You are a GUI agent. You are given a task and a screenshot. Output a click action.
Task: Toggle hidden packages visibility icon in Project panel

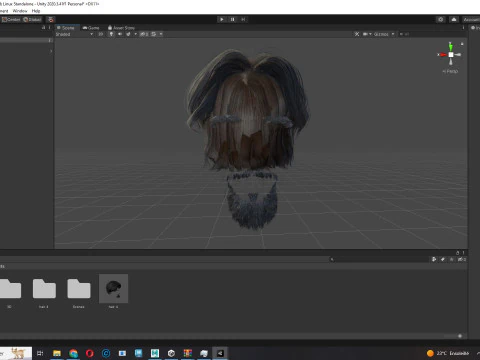462,259
